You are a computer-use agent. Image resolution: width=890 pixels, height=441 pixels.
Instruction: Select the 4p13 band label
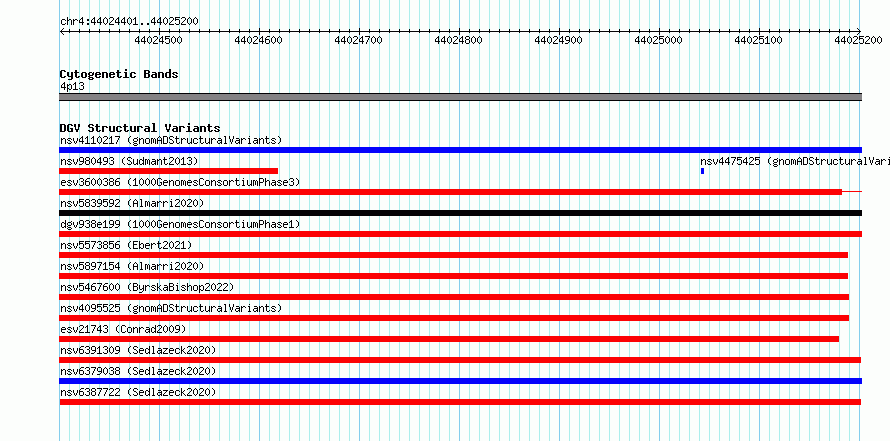pos(72,87)
